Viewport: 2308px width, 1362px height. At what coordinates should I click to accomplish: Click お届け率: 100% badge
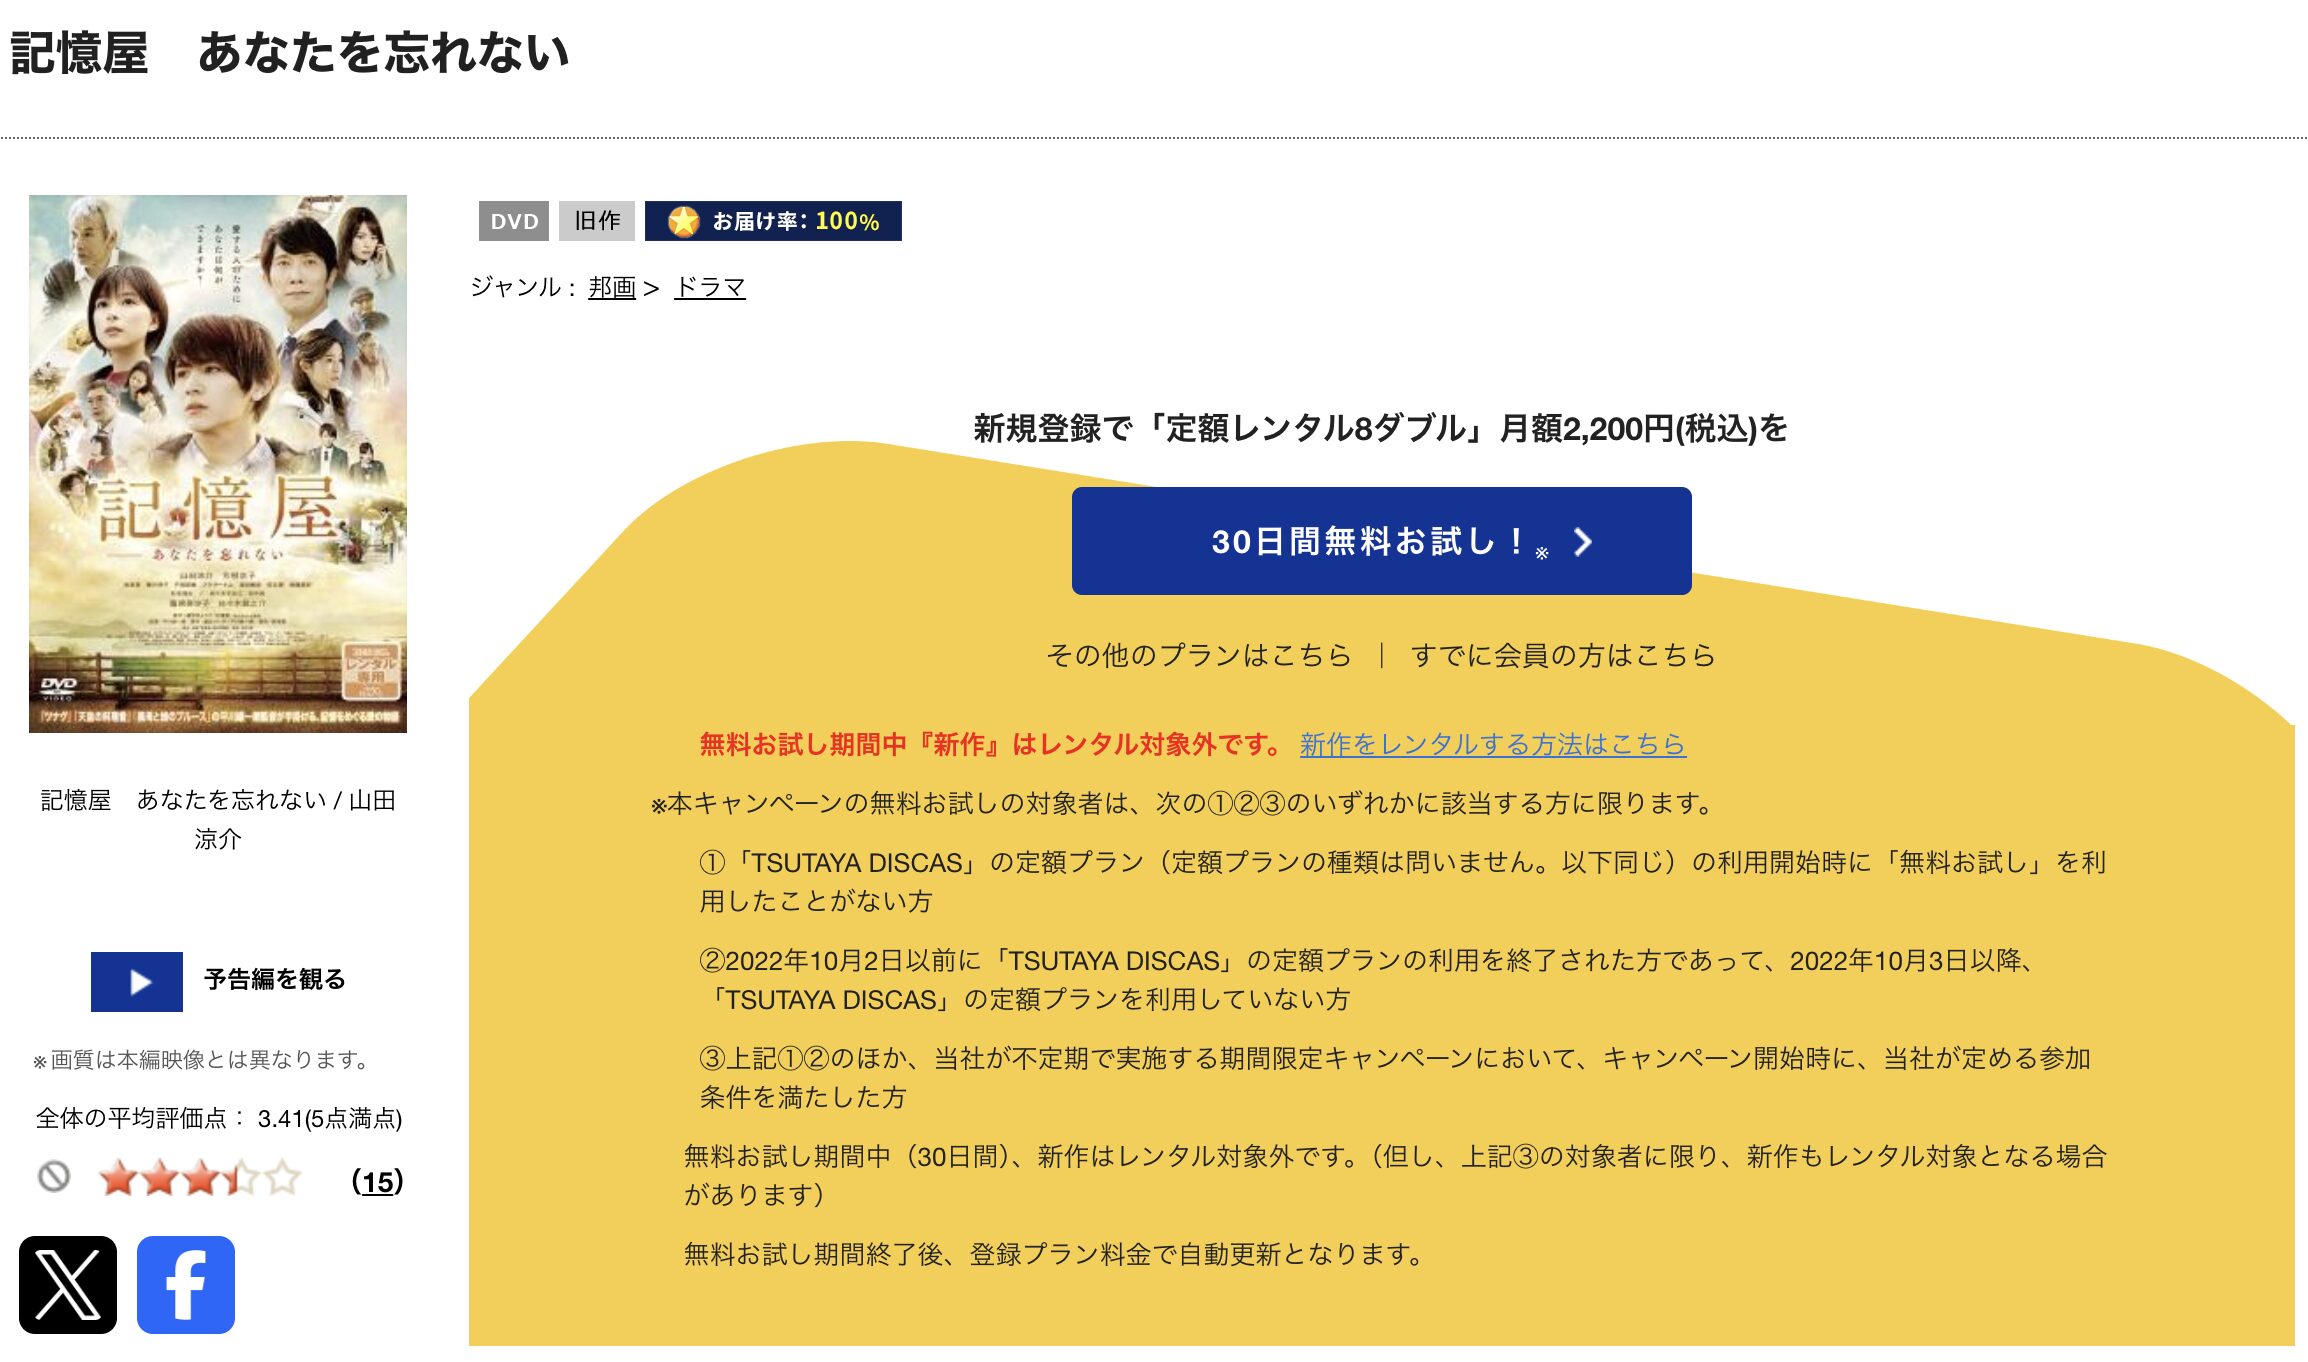pos(773,221)
